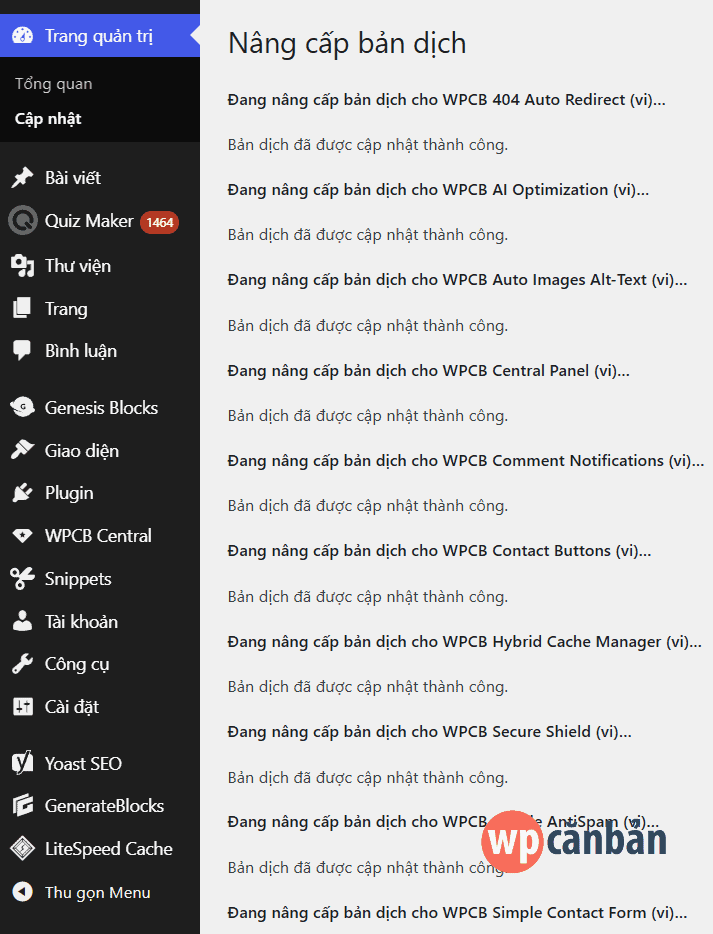The image size is (713, 934).
Task: Click the WPCB AI Optimization line
Action: coord(438,189)
